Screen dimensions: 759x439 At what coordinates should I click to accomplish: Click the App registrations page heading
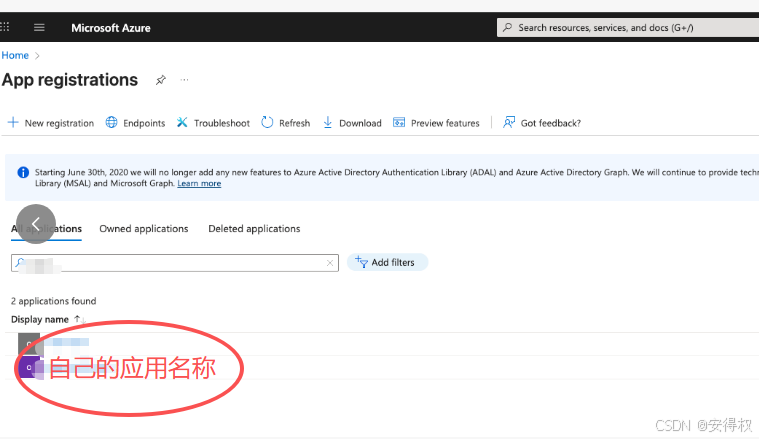click(x=70, y=80)
